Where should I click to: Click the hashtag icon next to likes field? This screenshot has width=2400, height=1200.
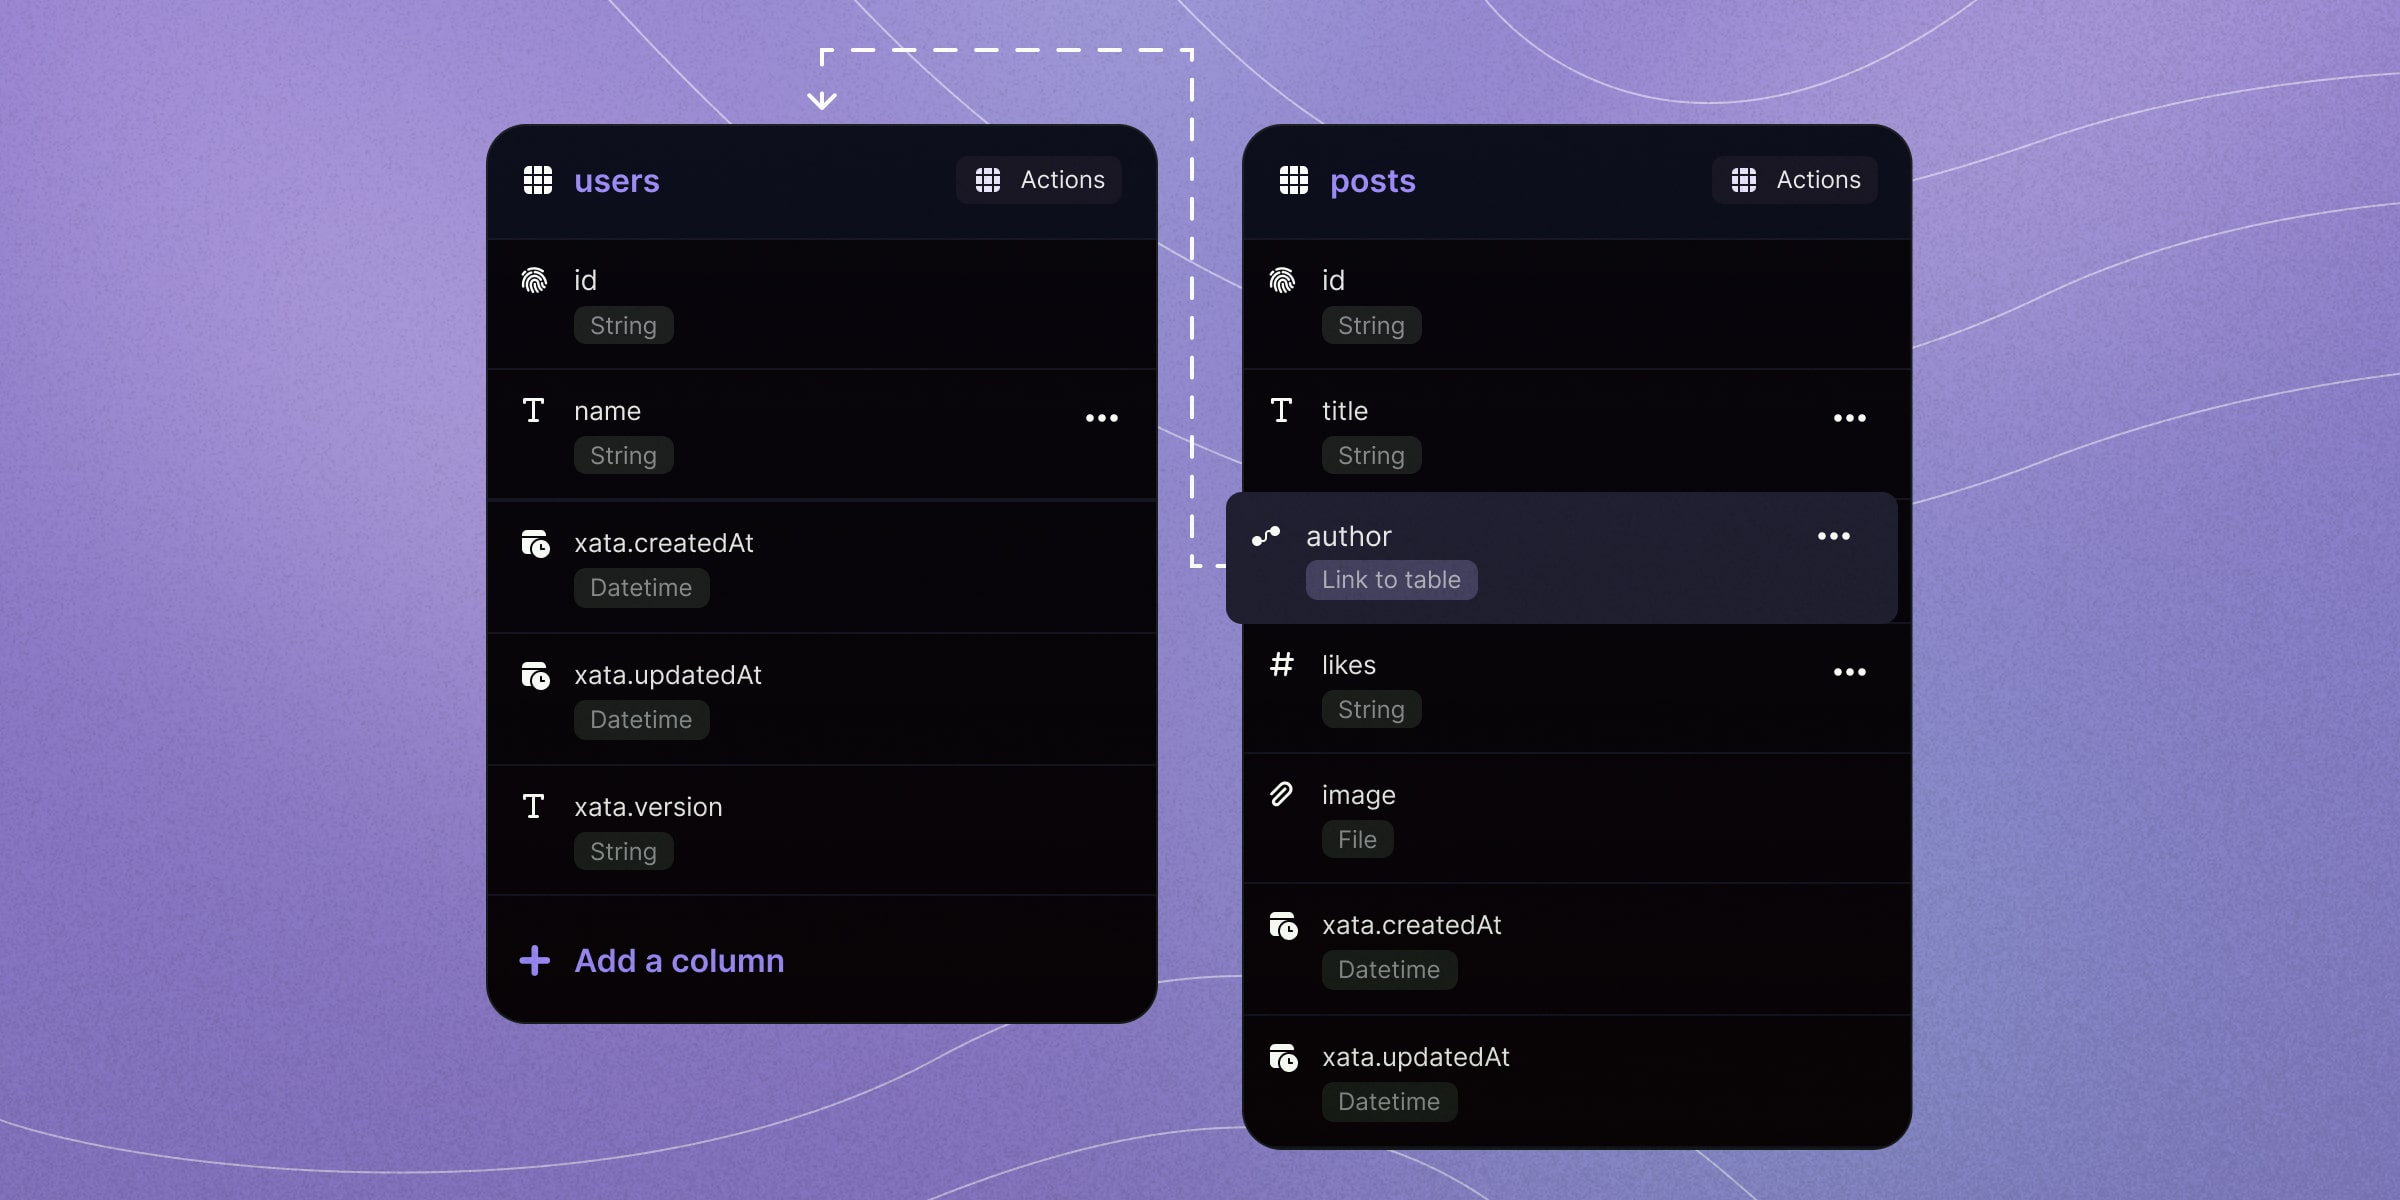click(1281, 664)
